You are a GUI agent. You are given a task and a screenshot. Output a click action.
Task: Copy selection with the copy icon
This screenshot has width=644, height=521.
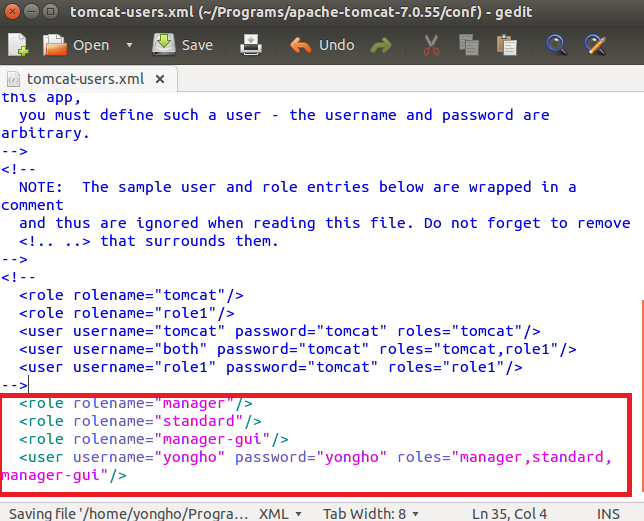[469, 45]
